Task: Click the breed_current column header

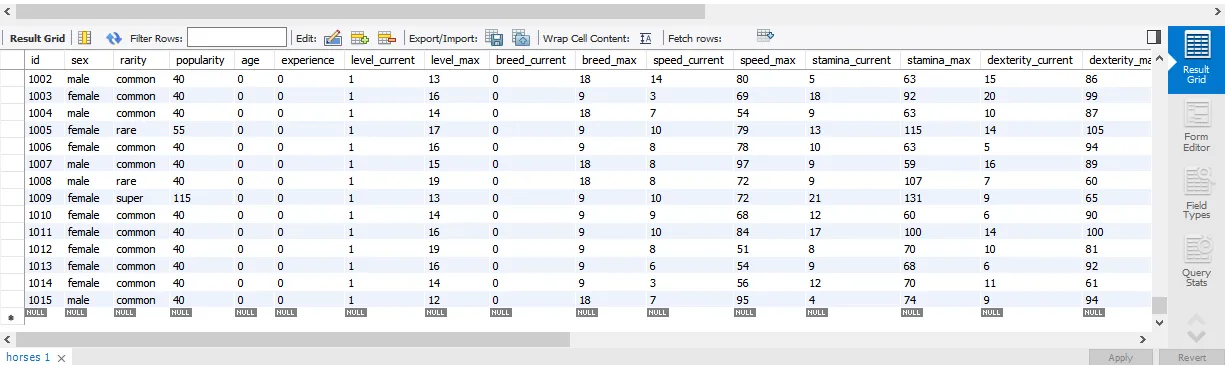Action: click(x=532, y=60)
